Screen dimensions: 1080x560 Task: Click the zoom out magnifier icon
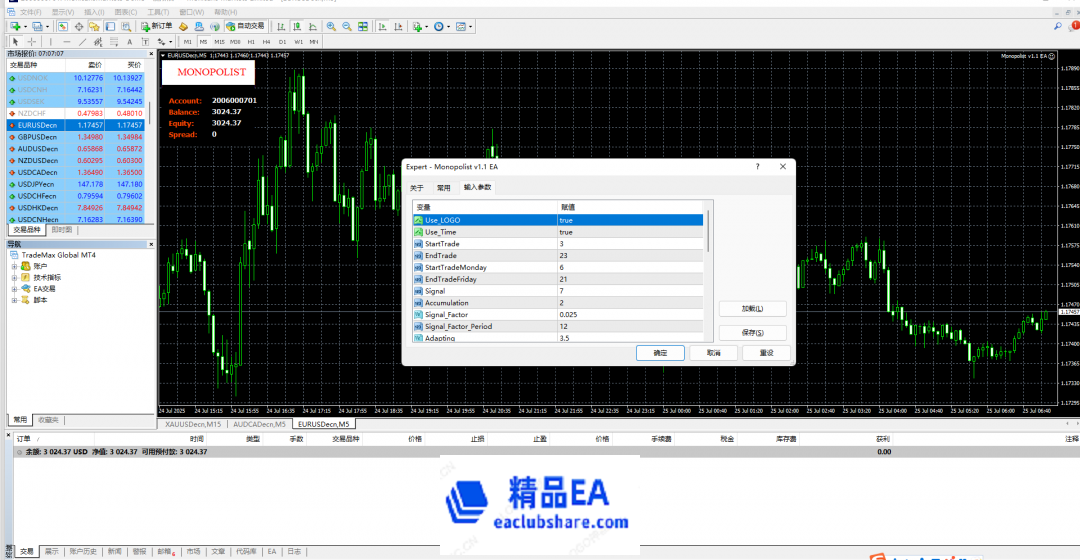click(x=347, y=26)
